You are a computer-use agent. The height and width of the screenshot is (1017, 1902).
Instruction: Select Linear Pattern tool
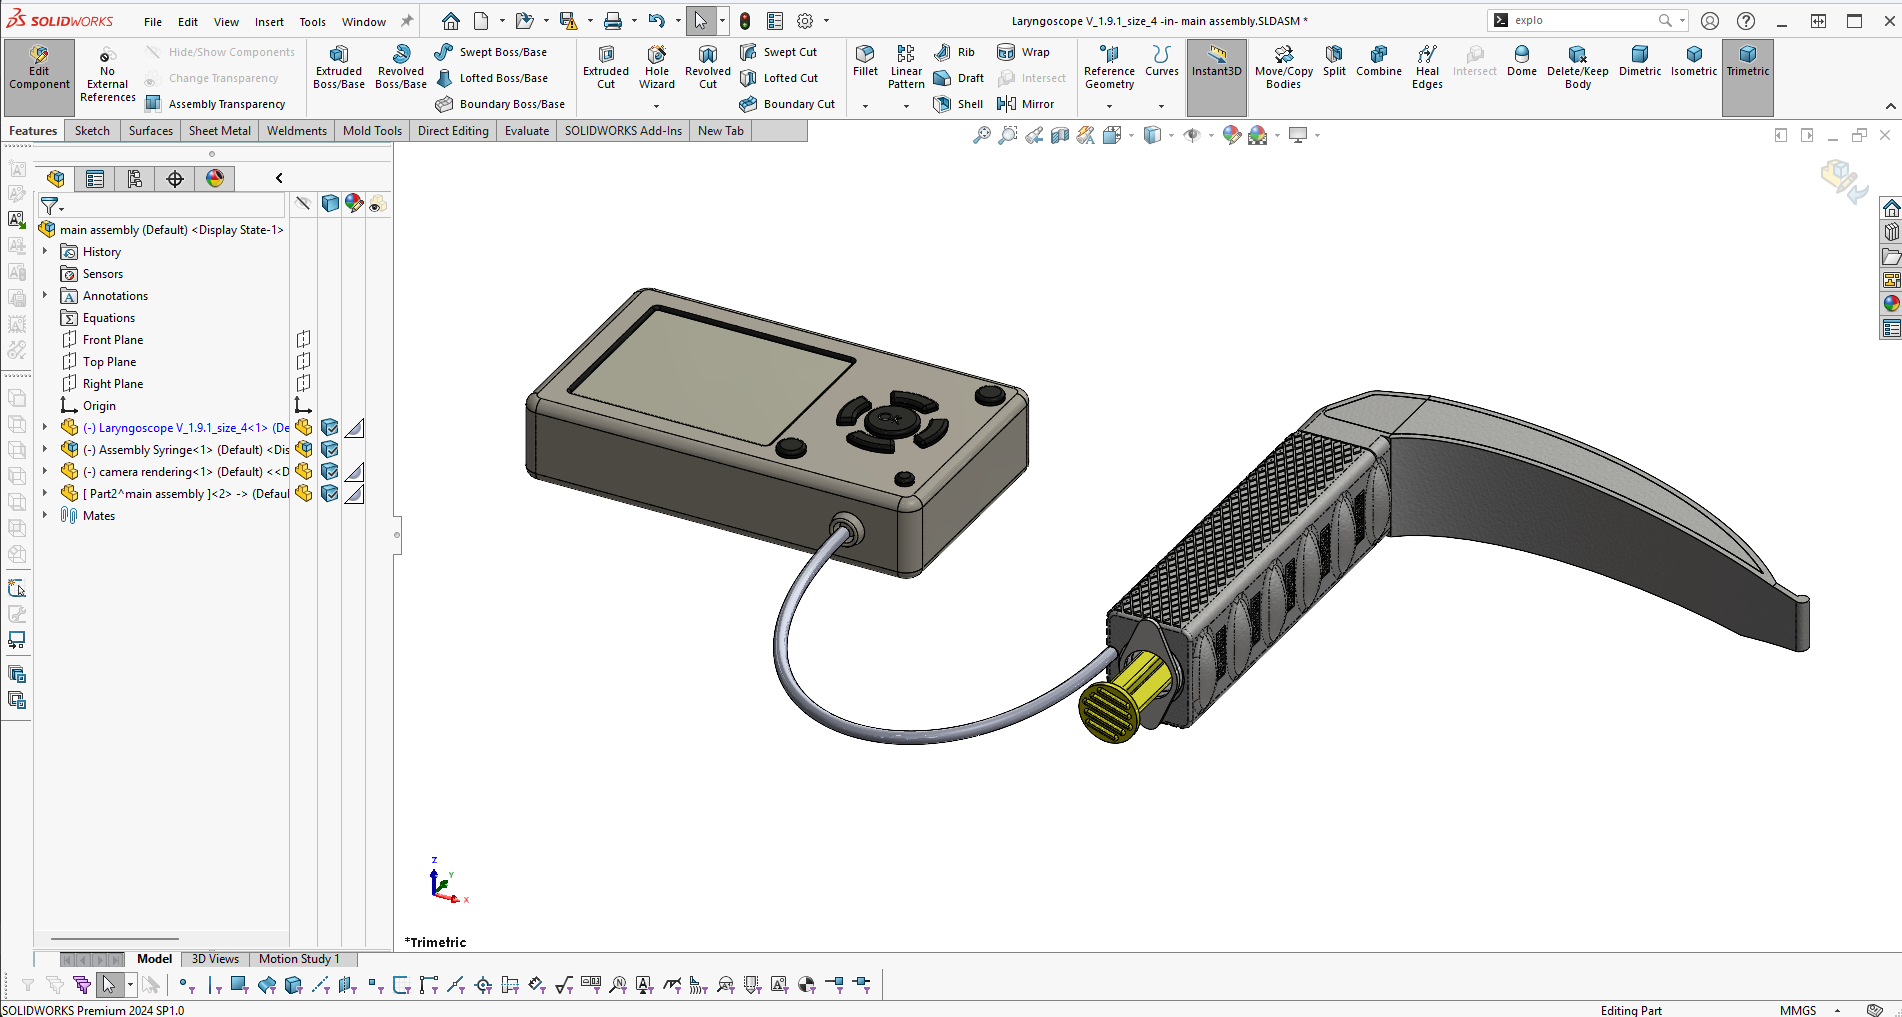pos(906,68)
